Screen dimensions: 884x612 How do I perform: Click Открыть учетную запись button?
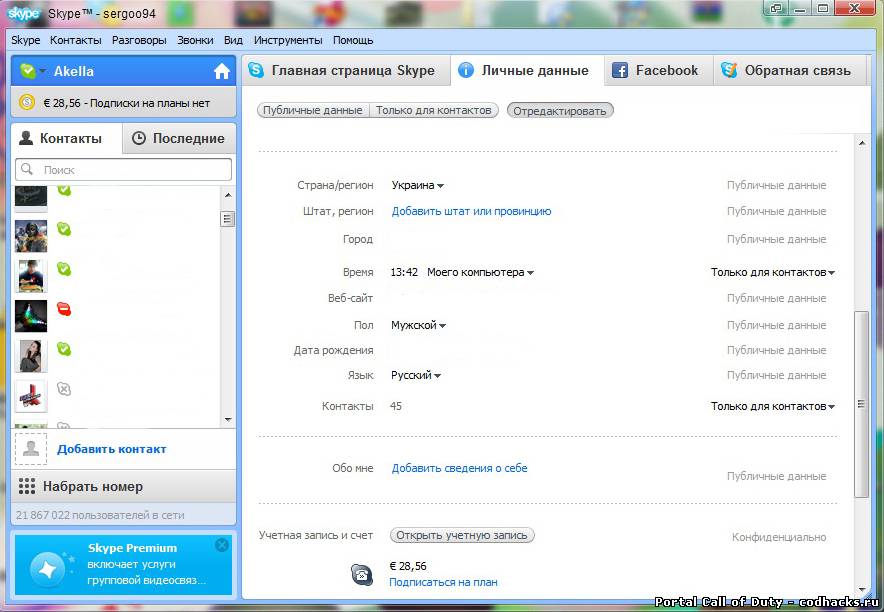coord(462,535)
